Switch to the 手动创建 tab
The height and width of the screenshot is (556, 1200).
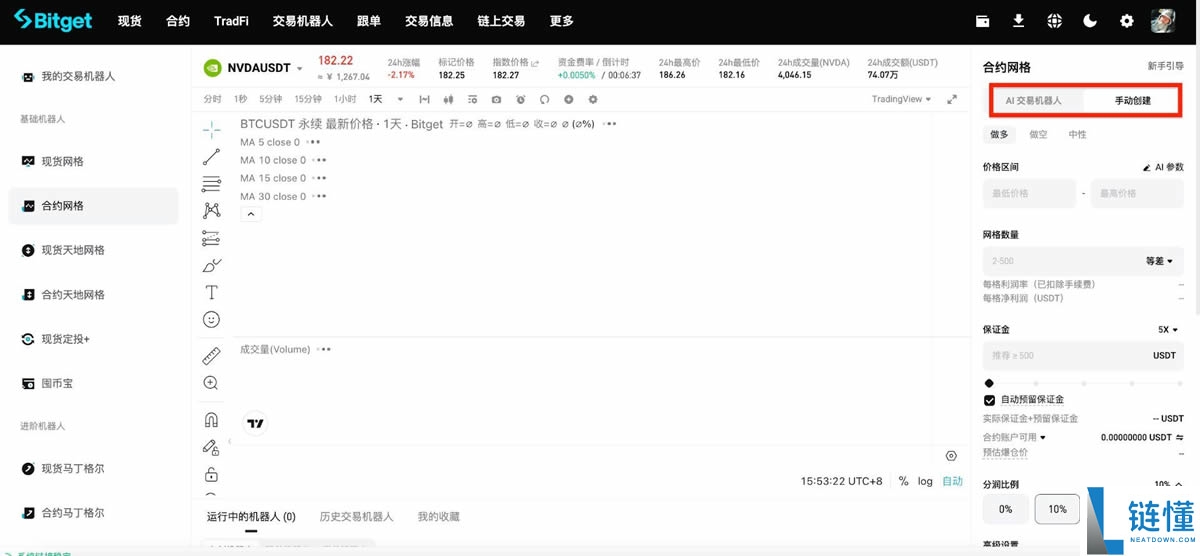(x=1133, y=101)
